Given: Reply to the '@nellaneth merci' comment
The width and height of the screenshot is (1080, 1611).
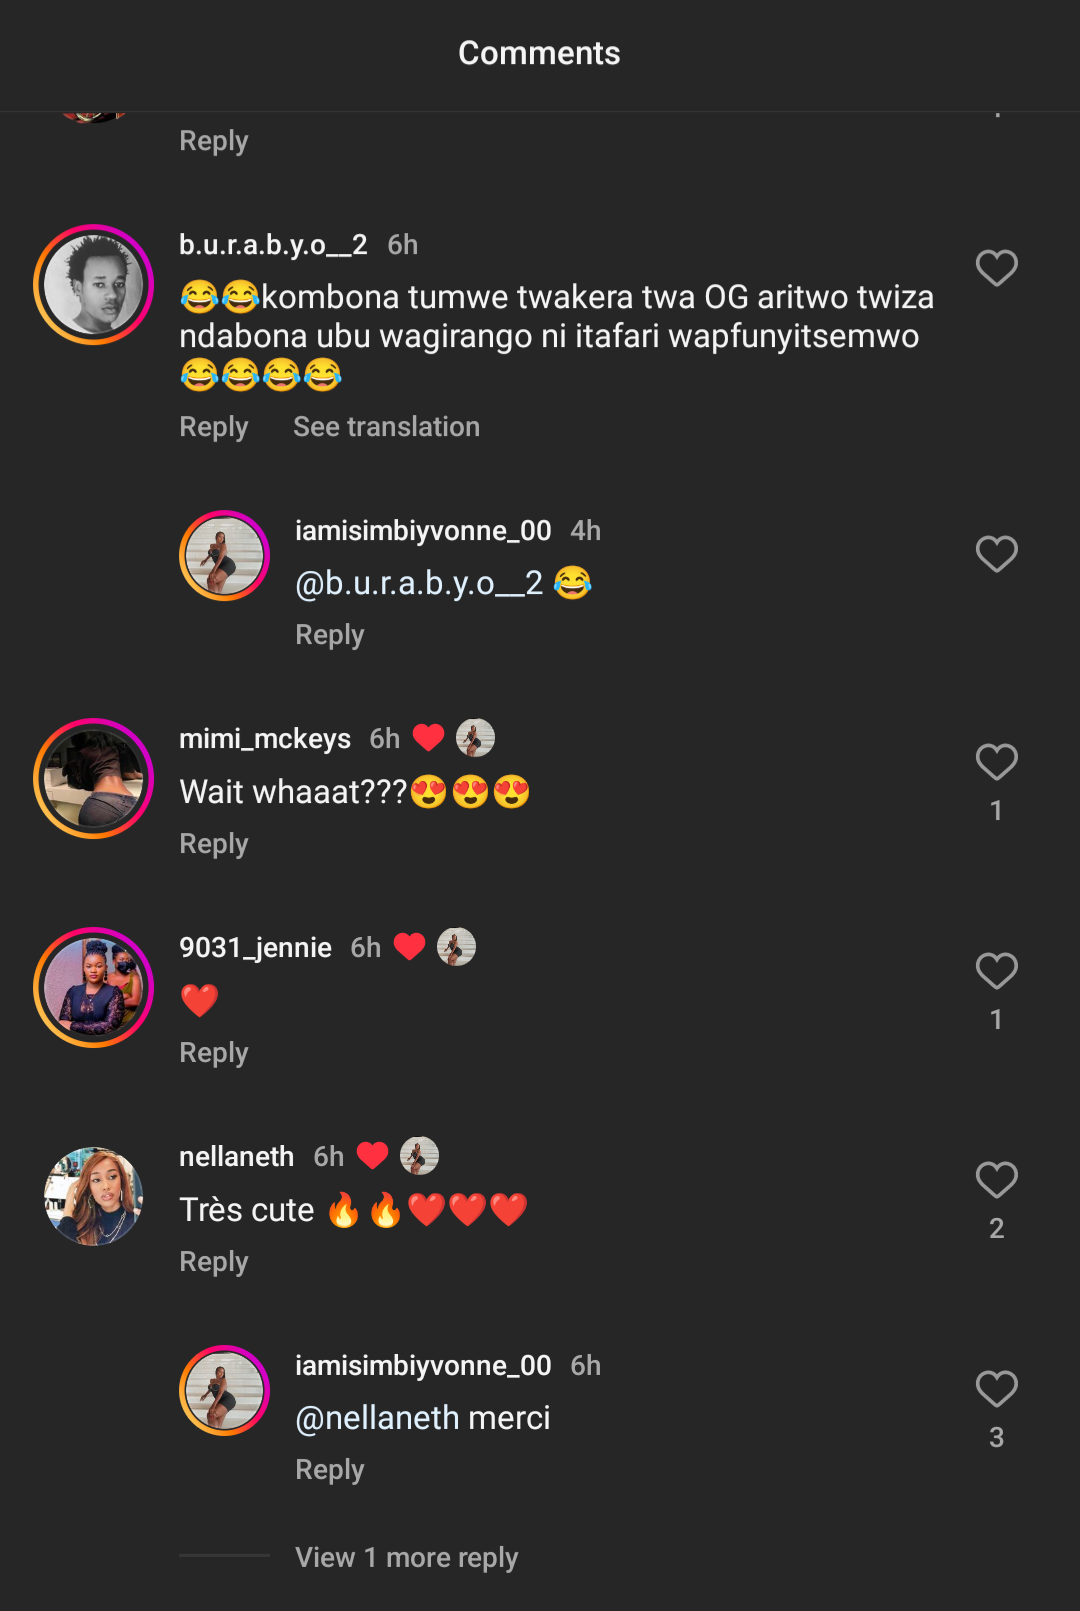Looking at the screenshot, I should [330, 1470].
